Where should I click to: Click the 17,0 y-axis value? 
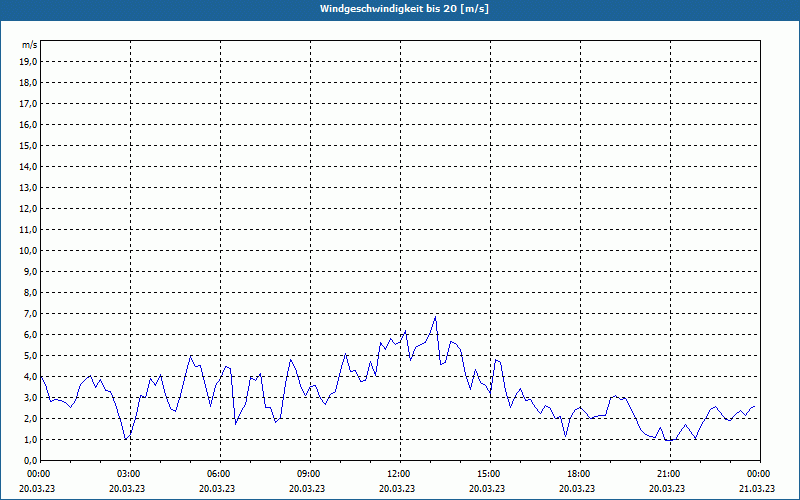[28, 104]
